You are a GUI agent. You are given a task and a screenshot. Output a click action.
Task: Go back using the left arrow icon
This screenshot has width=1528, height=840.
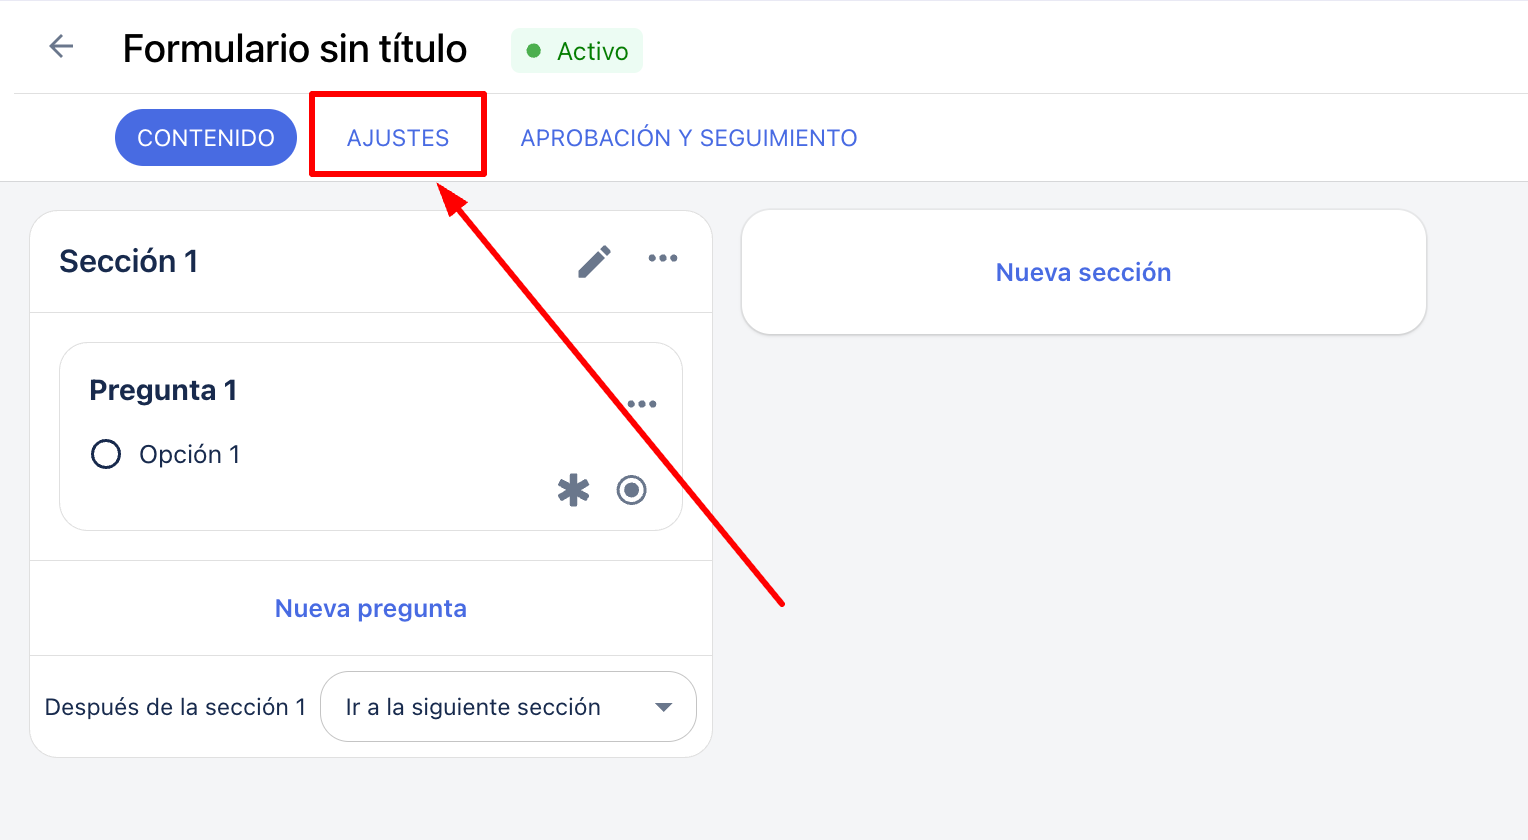[62, 46]
